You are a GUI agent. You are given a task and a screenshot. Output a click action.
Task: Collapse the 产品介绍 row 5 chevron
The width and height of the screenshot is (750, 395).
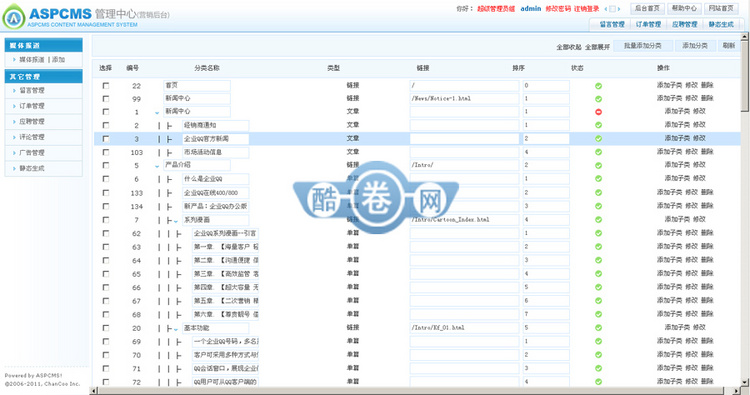(x=157, y=166)
